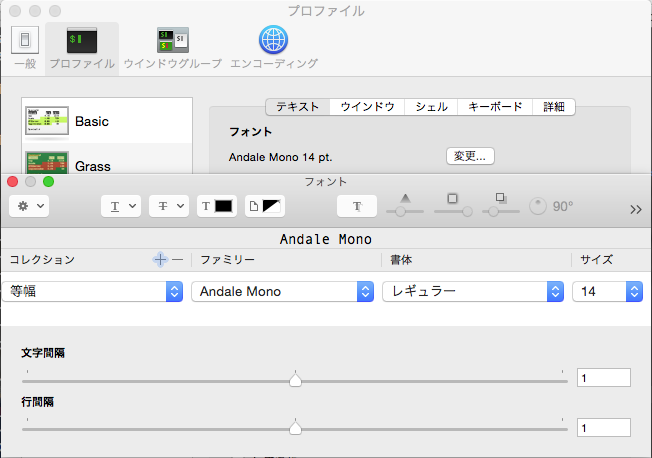652x458 pixels.
Task: Click the 変更... font change button
Action: [470, 156]
